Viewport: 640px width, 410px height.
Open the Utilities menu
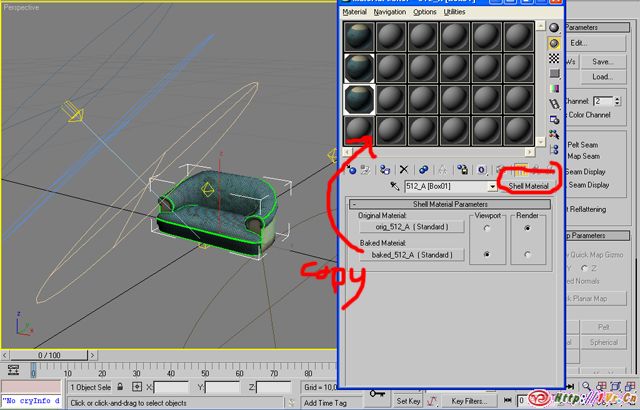click(454, 12)
